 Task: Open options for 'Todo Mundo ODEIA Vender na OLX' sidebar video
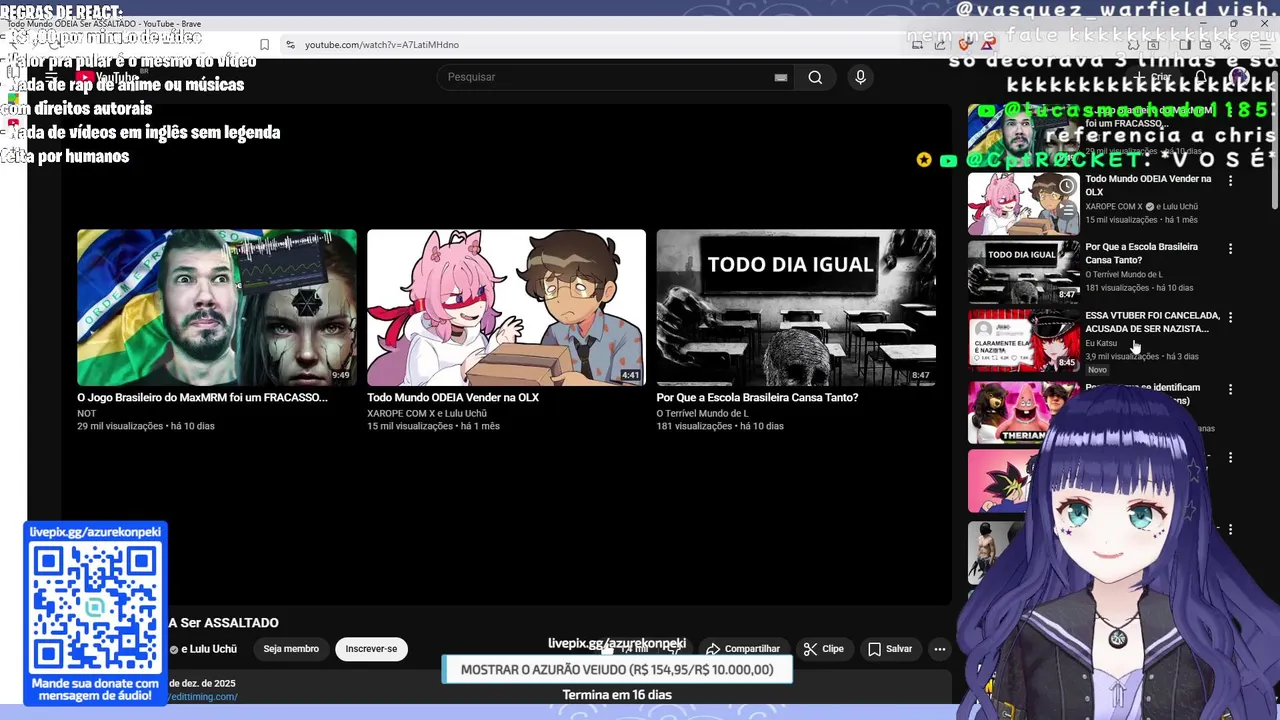1230,181
